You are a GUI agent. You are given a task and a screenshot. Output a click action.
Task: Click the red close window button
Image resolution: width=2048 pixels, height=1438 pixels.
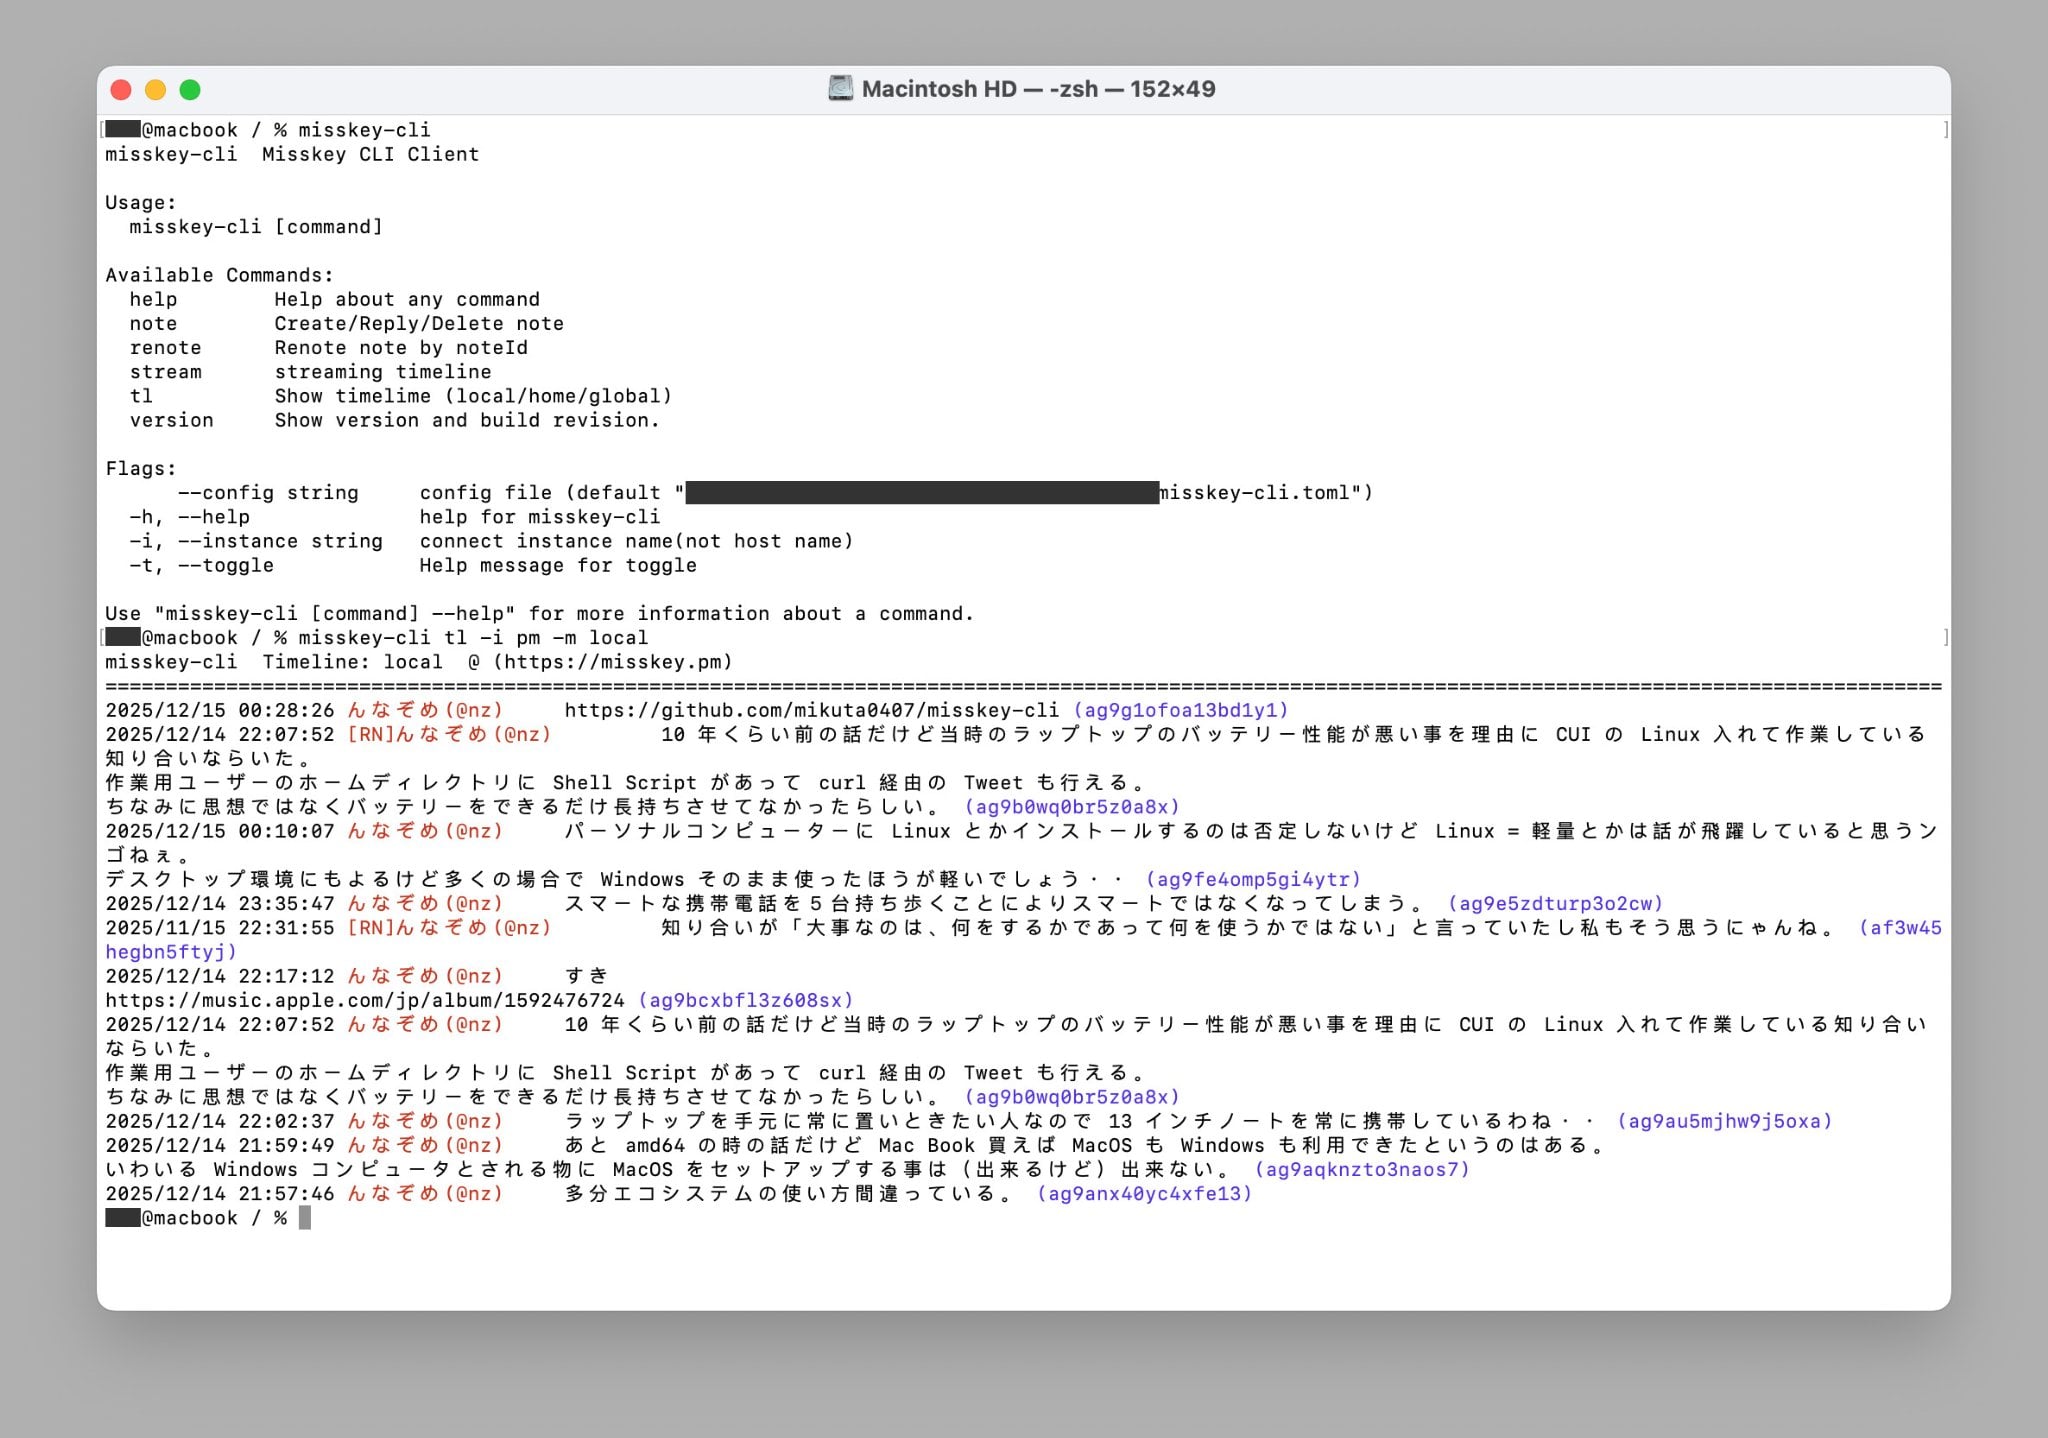(121, 90)
